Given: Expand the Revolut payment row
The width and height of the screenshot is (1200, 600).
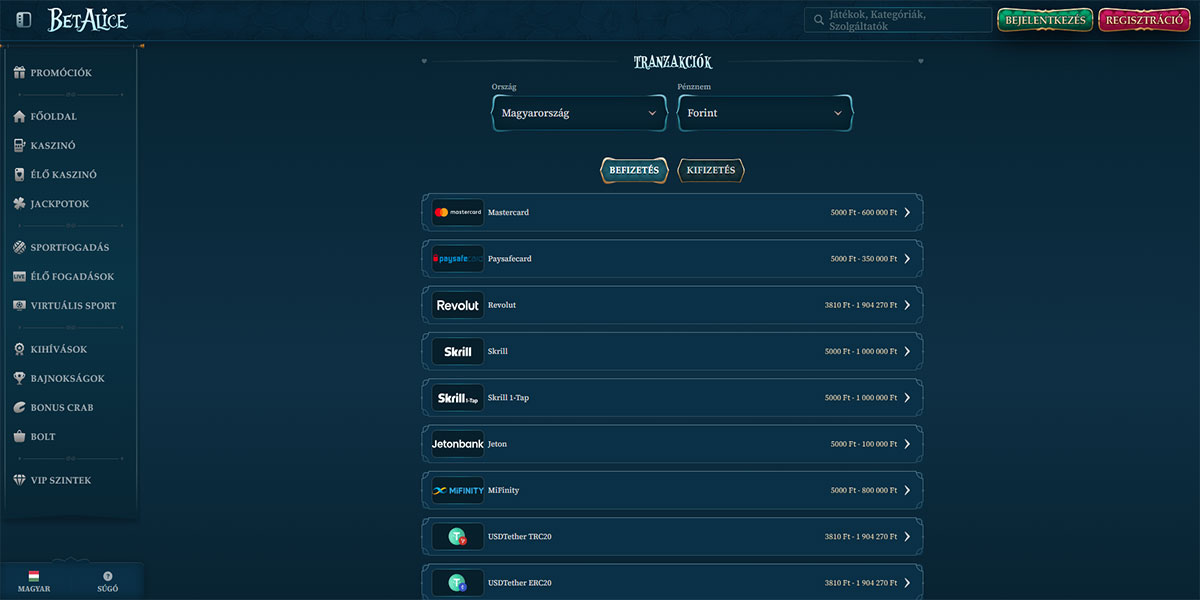Looking at the screenshot, I should tap(908, 304).
